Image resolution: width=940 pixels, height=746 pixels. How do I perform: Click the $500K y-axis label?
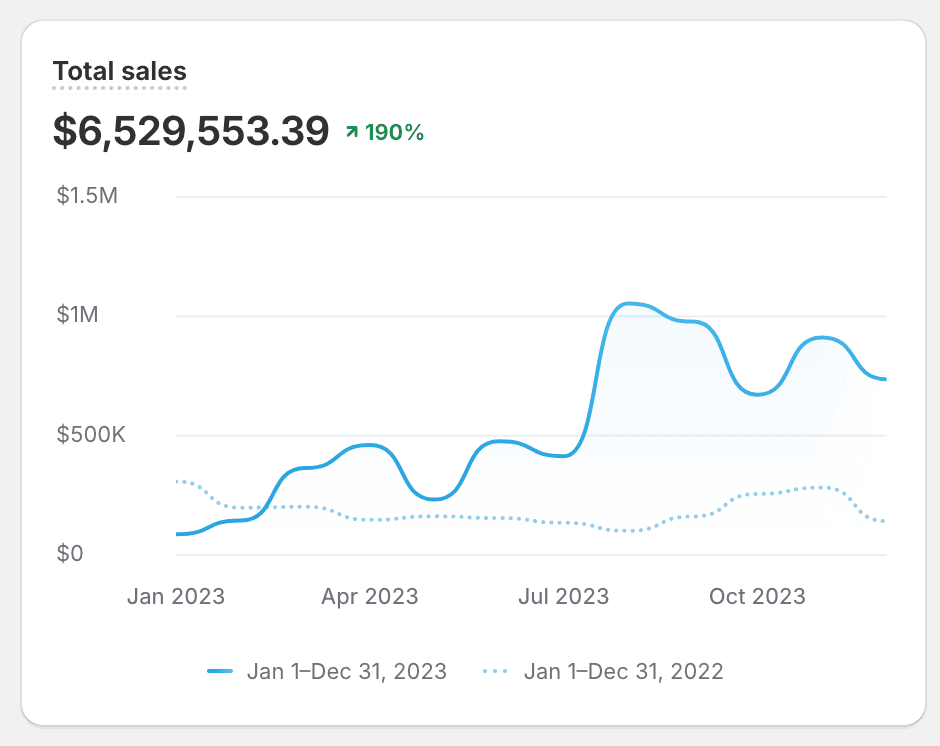pos(91,435)
